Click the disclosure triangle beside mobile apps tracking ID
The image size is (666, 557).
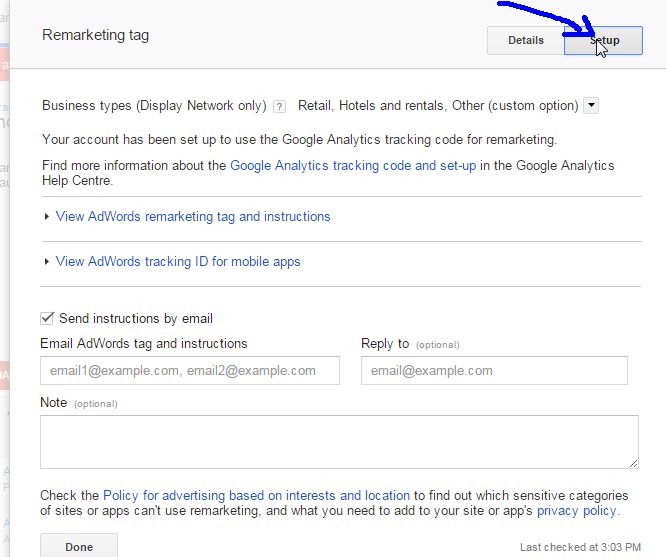[x=47, y=261]
